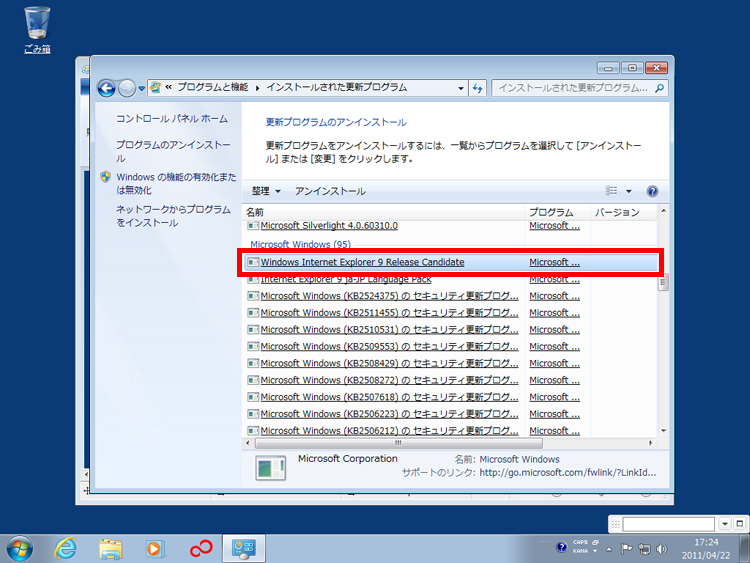Go back with the blue back arrow

point(106,88)
